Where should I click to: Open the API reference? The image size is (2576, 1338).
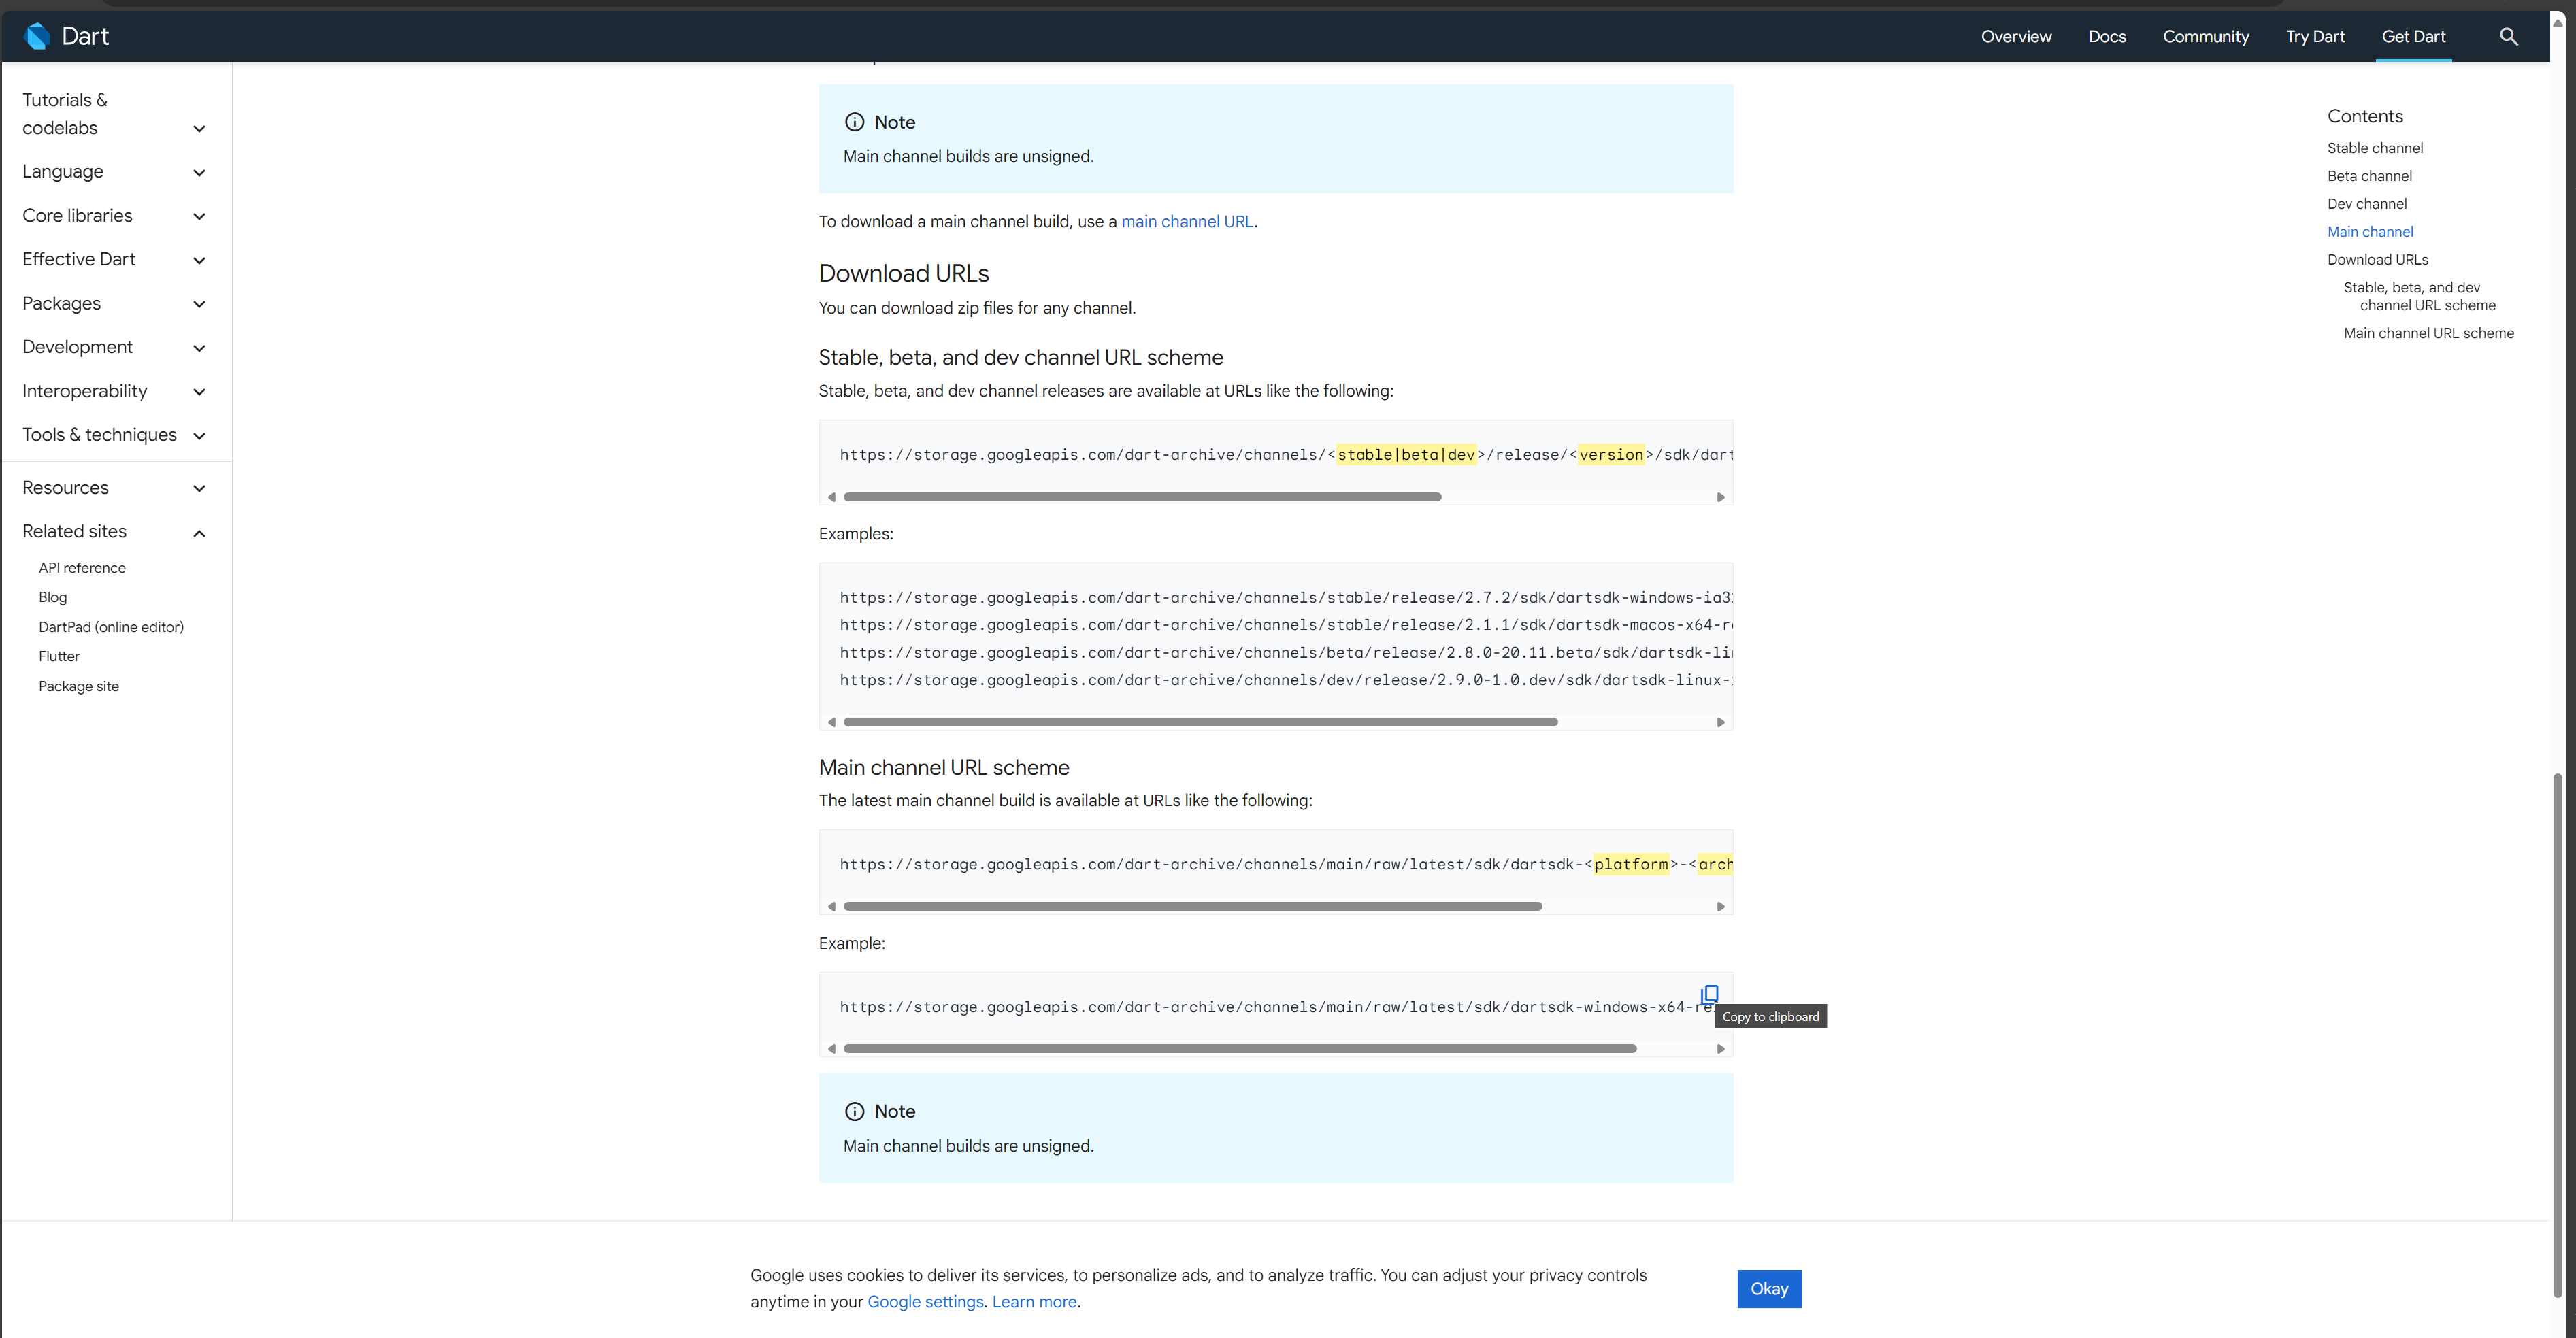coord(82,567)
